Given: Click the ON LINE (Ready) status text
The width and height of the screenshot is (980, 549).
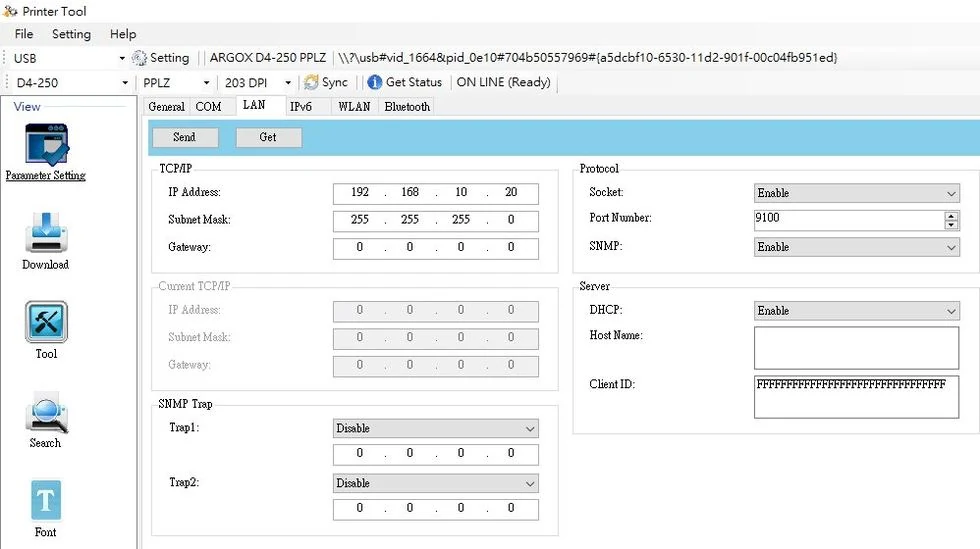Looking at the screenshot, I should point(504,82).
